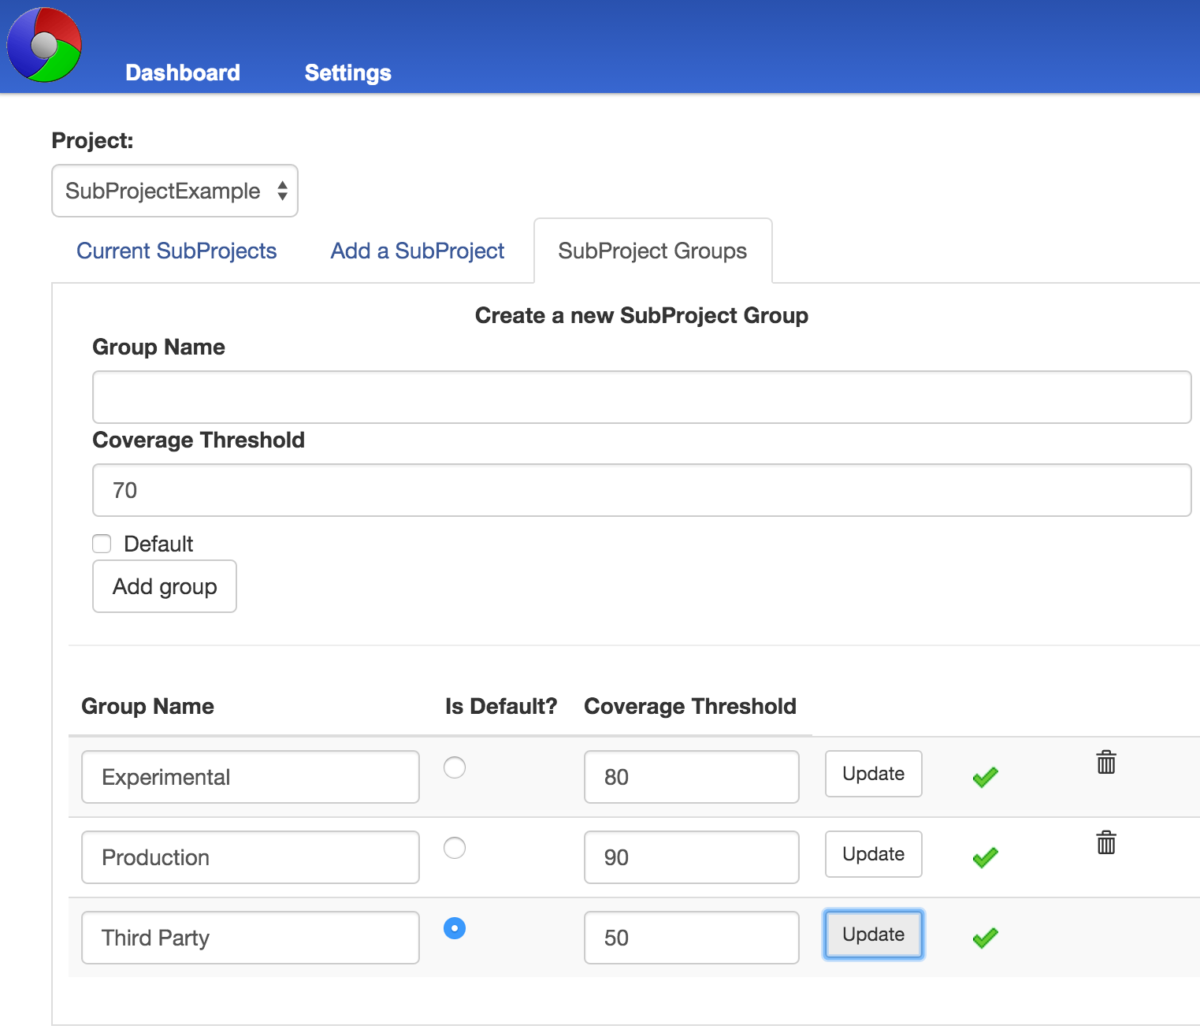Click the selected Third Party default radio button
Viewport: 1200px width, 1033px height.
click(455, 928)
